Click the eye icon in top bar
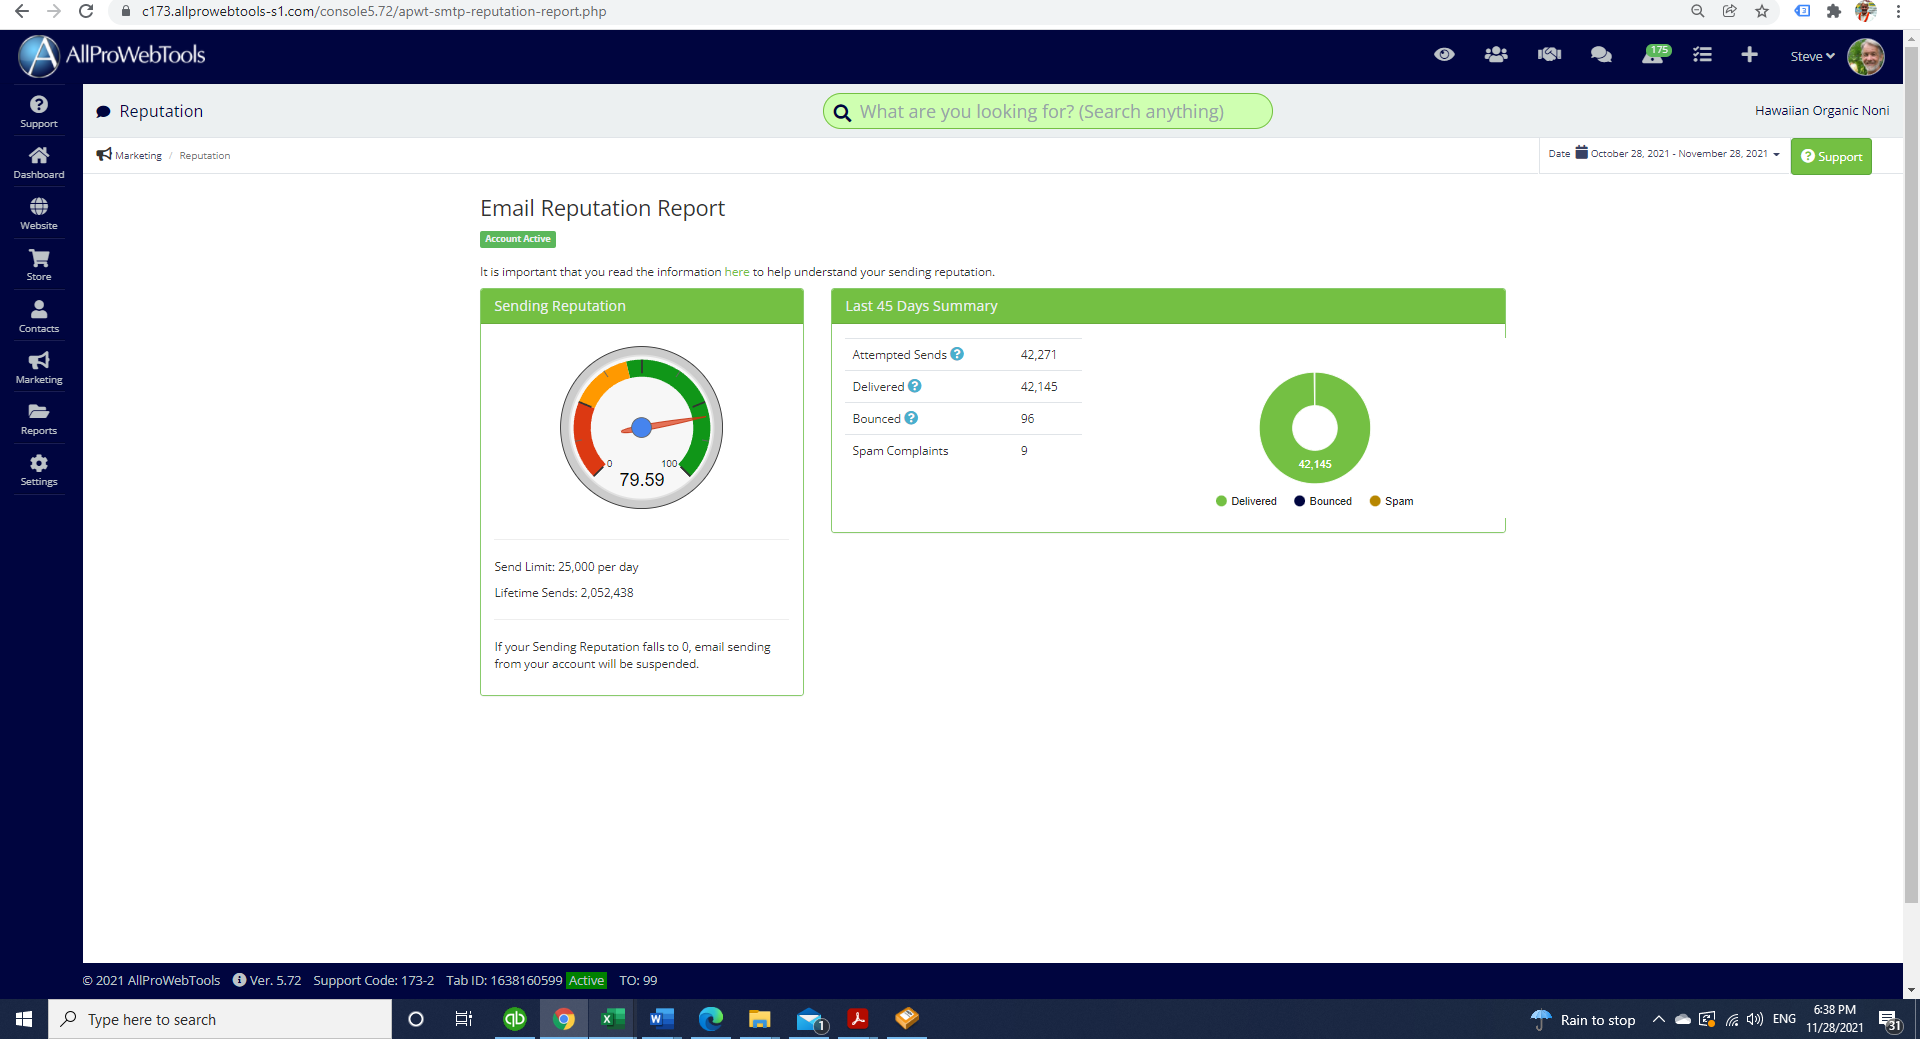The height and width of the screenshot is (1039, 1920). click(x=1444, y=55)
